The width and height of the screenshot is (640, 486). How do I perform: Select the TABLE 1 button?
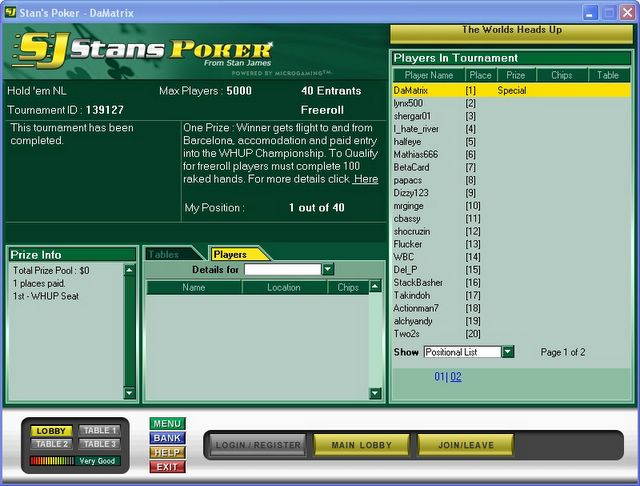[100, 431]
